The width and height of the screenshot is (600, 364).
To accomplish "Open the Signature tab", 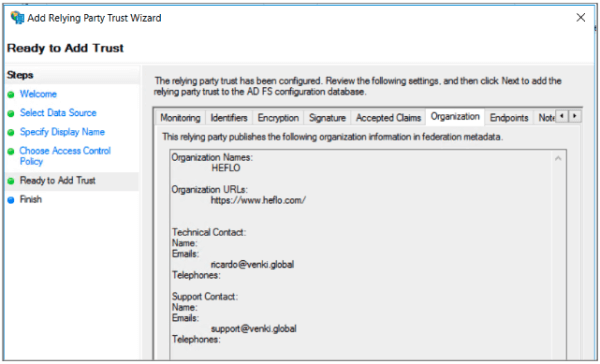I will point(327,118).
